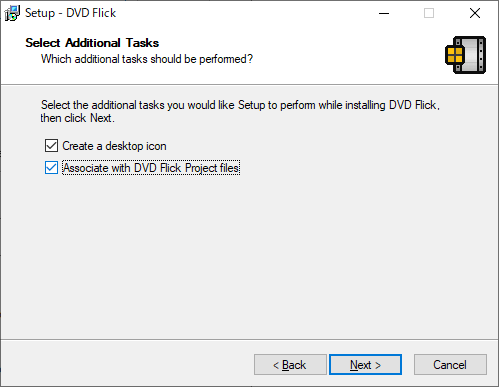Click the "Select Additional Tasks" heading
This screenshot has height=387, width=499.
92,43
